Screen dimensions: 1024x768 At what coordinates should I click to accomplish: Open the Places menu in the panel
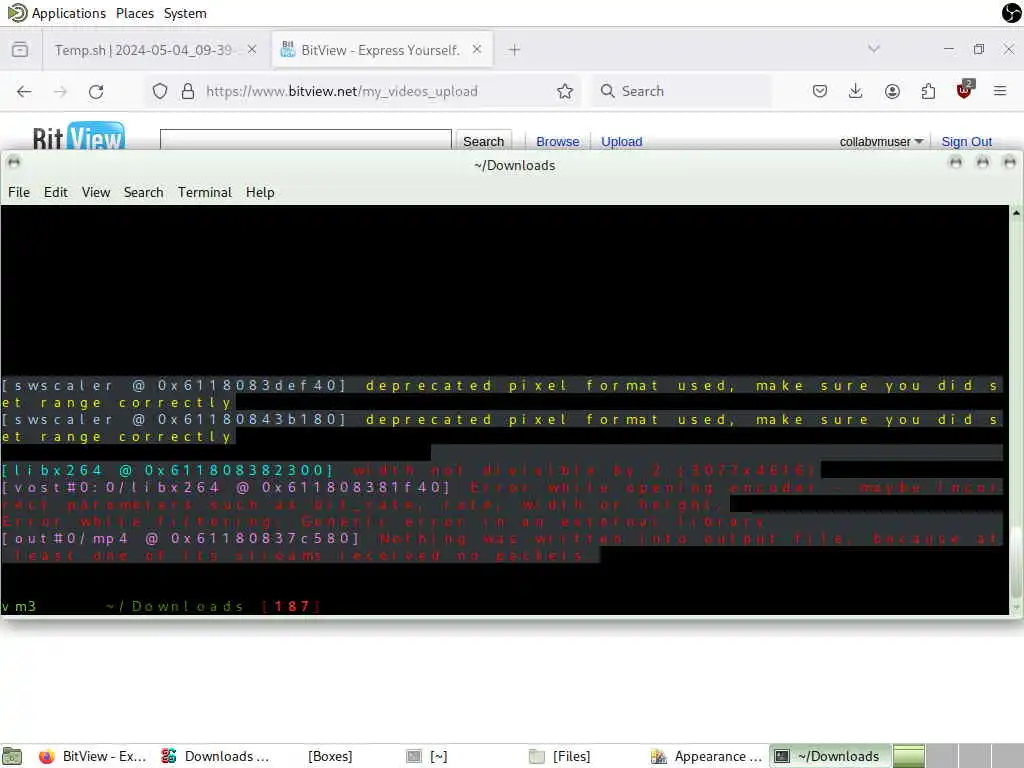point(135,13)
